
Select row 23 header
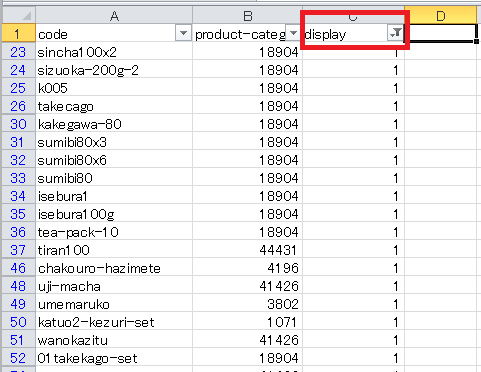pos(18,52)
